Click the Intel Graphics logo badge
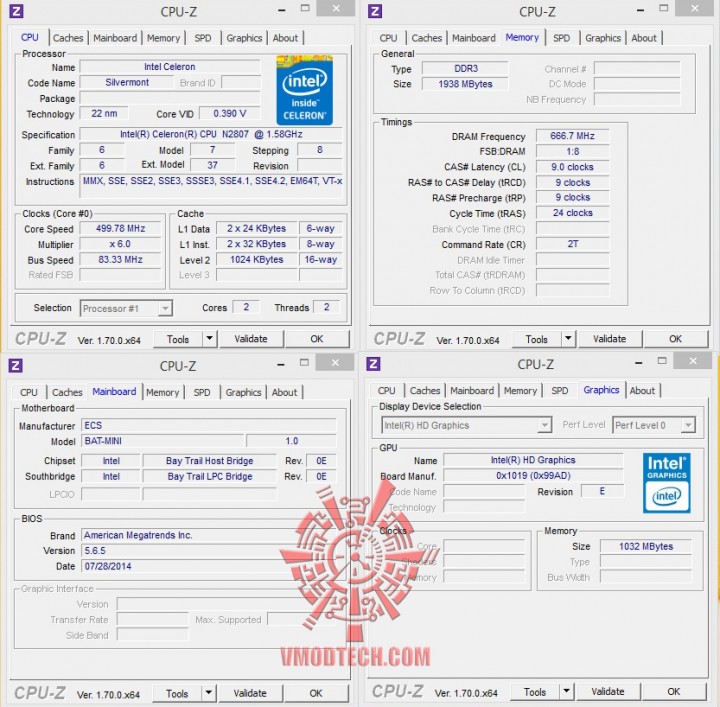Viewport: 720px width, 707px height. (666, 483)
